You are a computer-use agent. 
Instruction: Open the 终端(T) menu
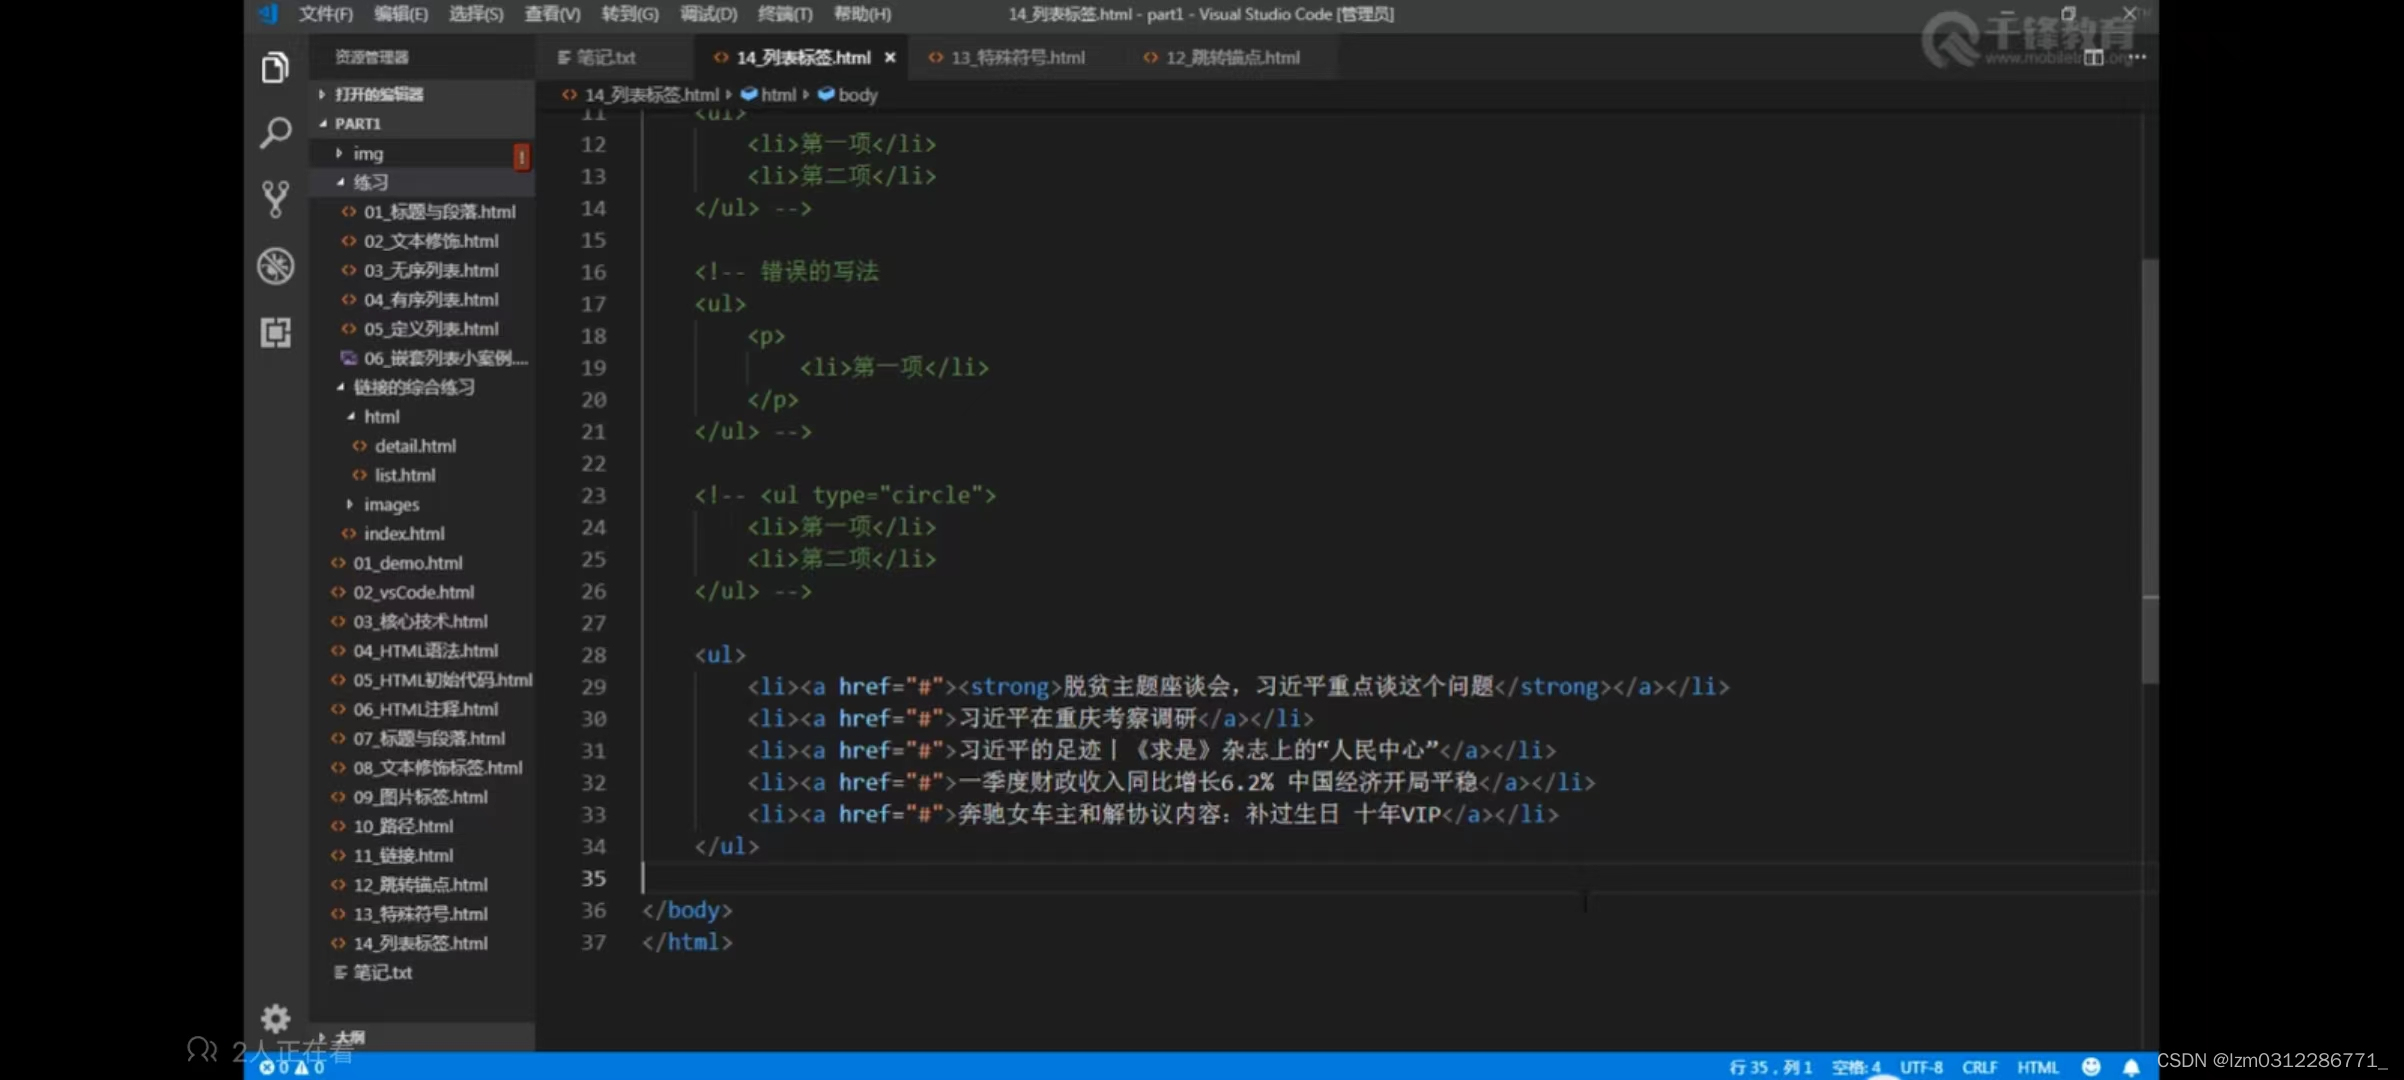(x=785, y=14)
